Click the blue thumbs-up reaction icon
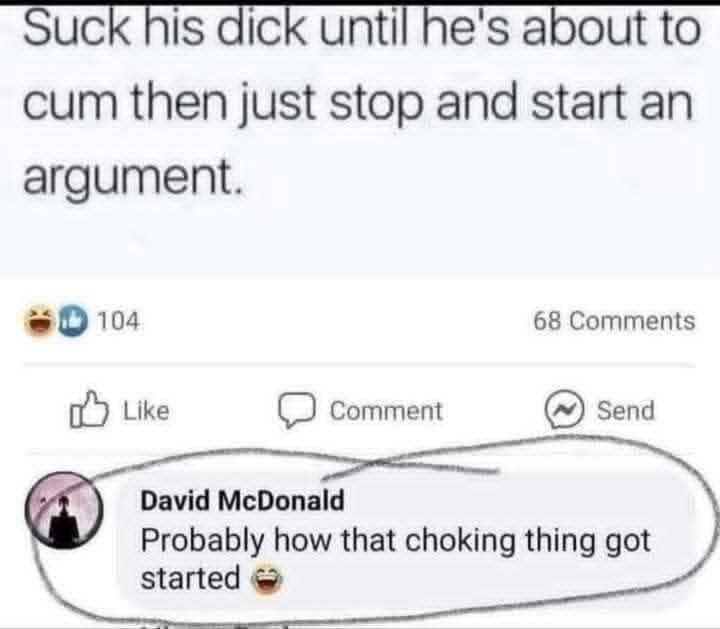The image size is (720, 629). coord(73,320)
